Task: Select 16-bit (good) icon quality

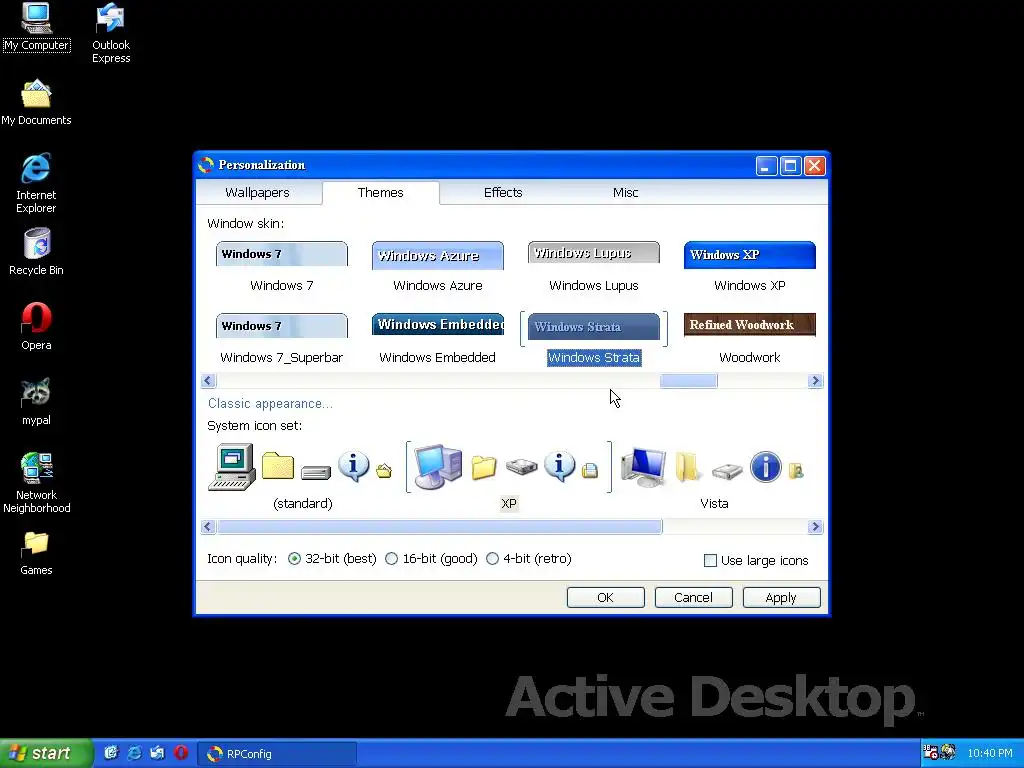Action: pyautogui.click(x=431, y=559)
